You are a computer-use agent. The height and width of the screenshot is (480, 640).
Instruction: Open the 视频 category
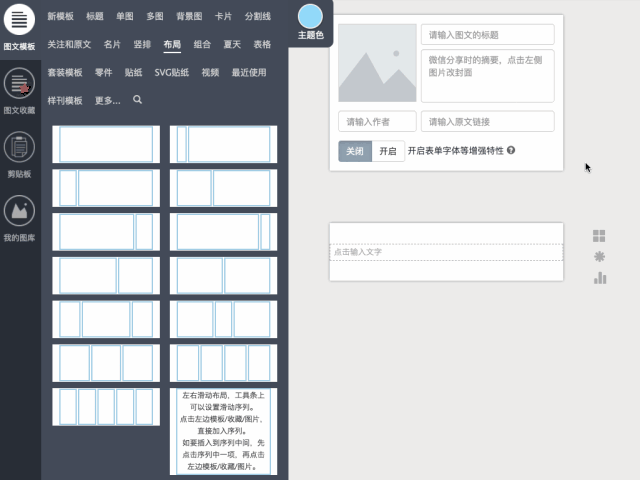click(210, 73)
